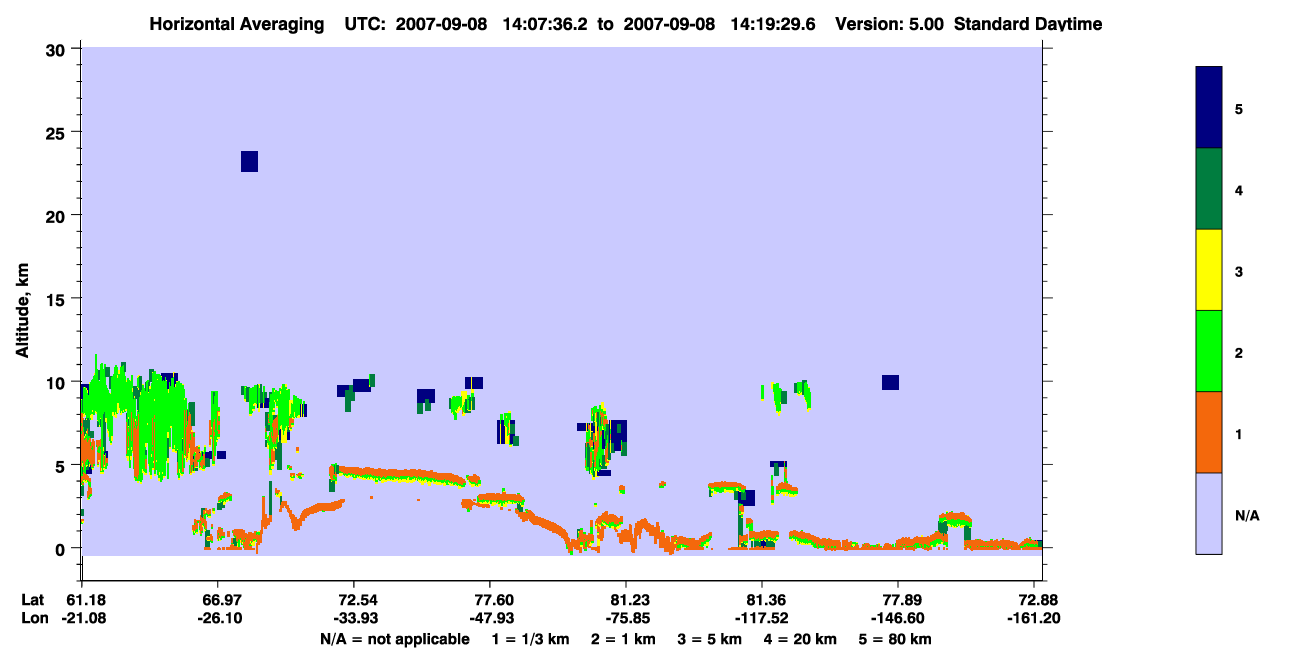Click the blue square at 10 km near latitude 77.89
This screenshot has height=667, width=1300.
(890, 382)
